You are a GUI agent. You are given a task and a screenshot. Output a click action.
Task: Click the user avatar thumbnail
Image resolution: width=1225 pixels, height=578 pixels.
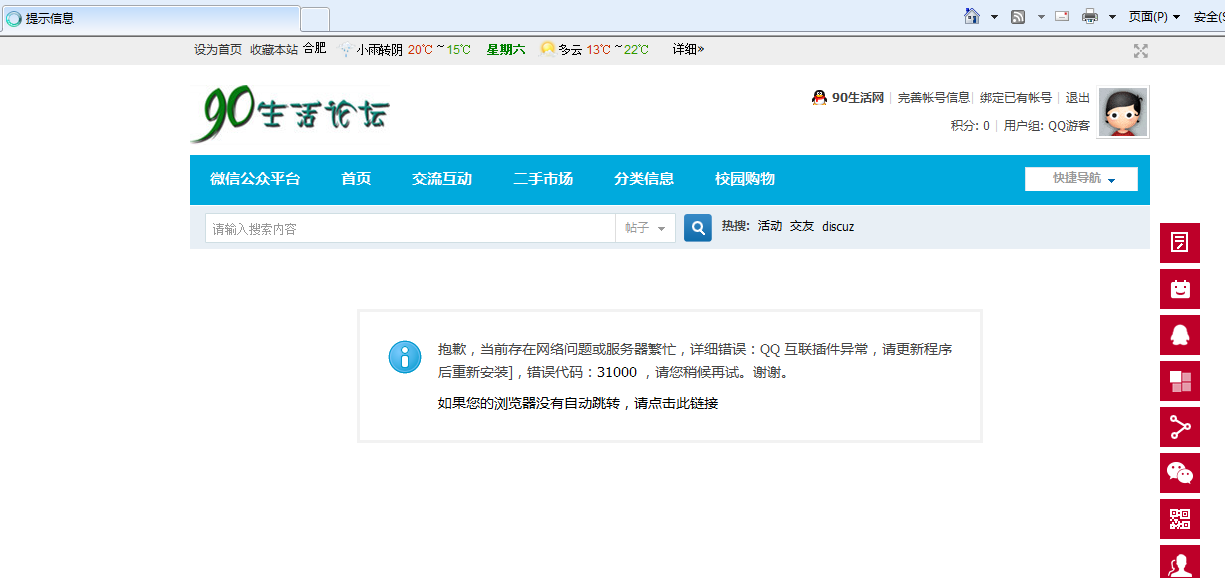tap(1123, 112)
